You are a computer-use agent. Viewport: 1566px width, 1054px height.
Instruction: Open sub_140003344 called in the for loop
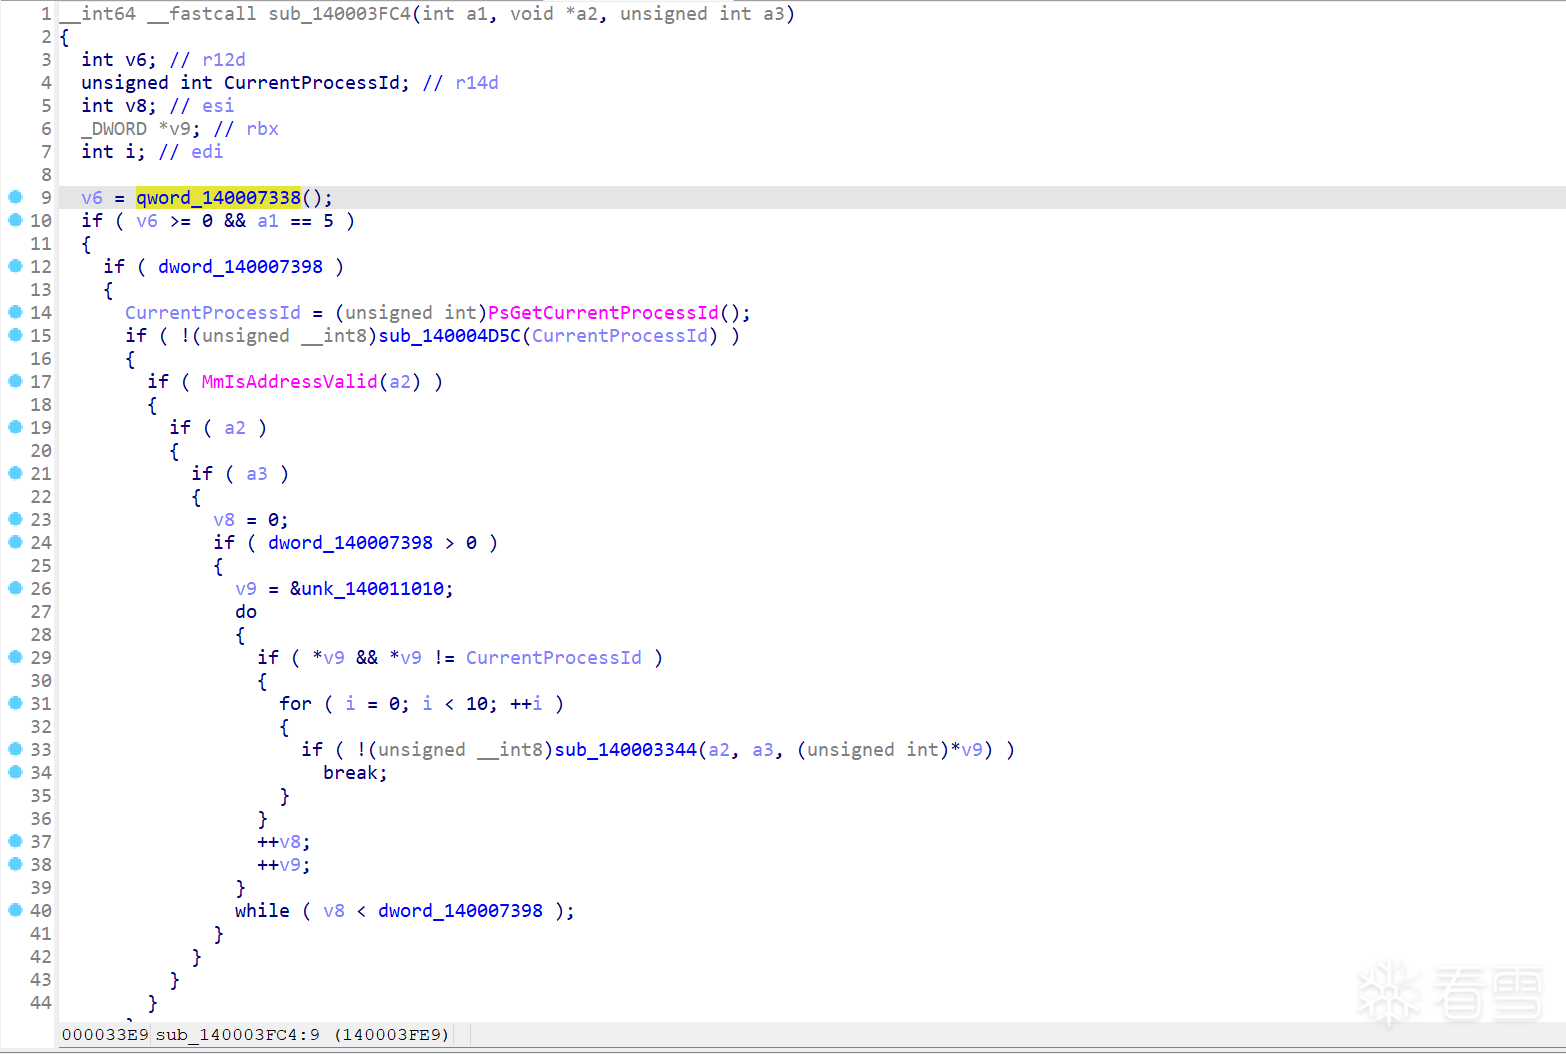pyautogui.click(x=625, y=750)
